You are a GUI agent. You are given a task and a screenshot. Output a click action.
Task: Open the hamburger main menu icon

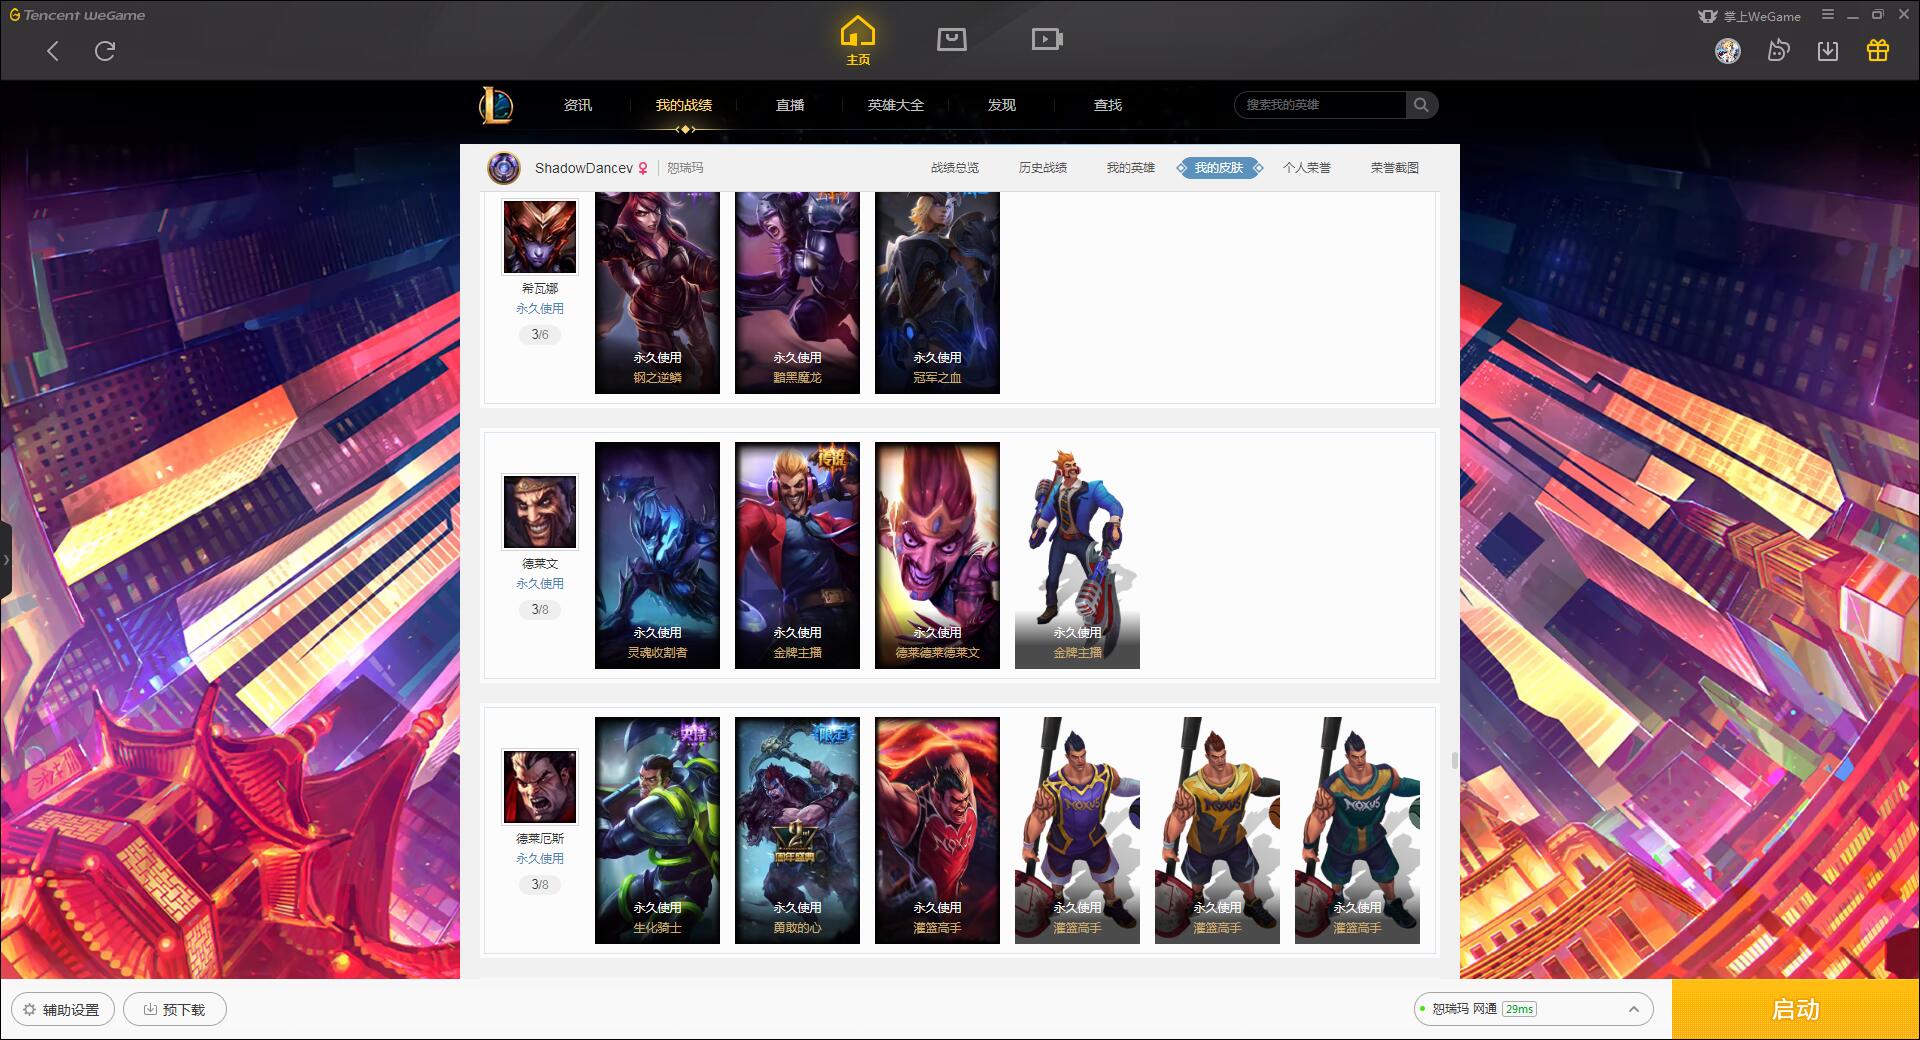1828,15
